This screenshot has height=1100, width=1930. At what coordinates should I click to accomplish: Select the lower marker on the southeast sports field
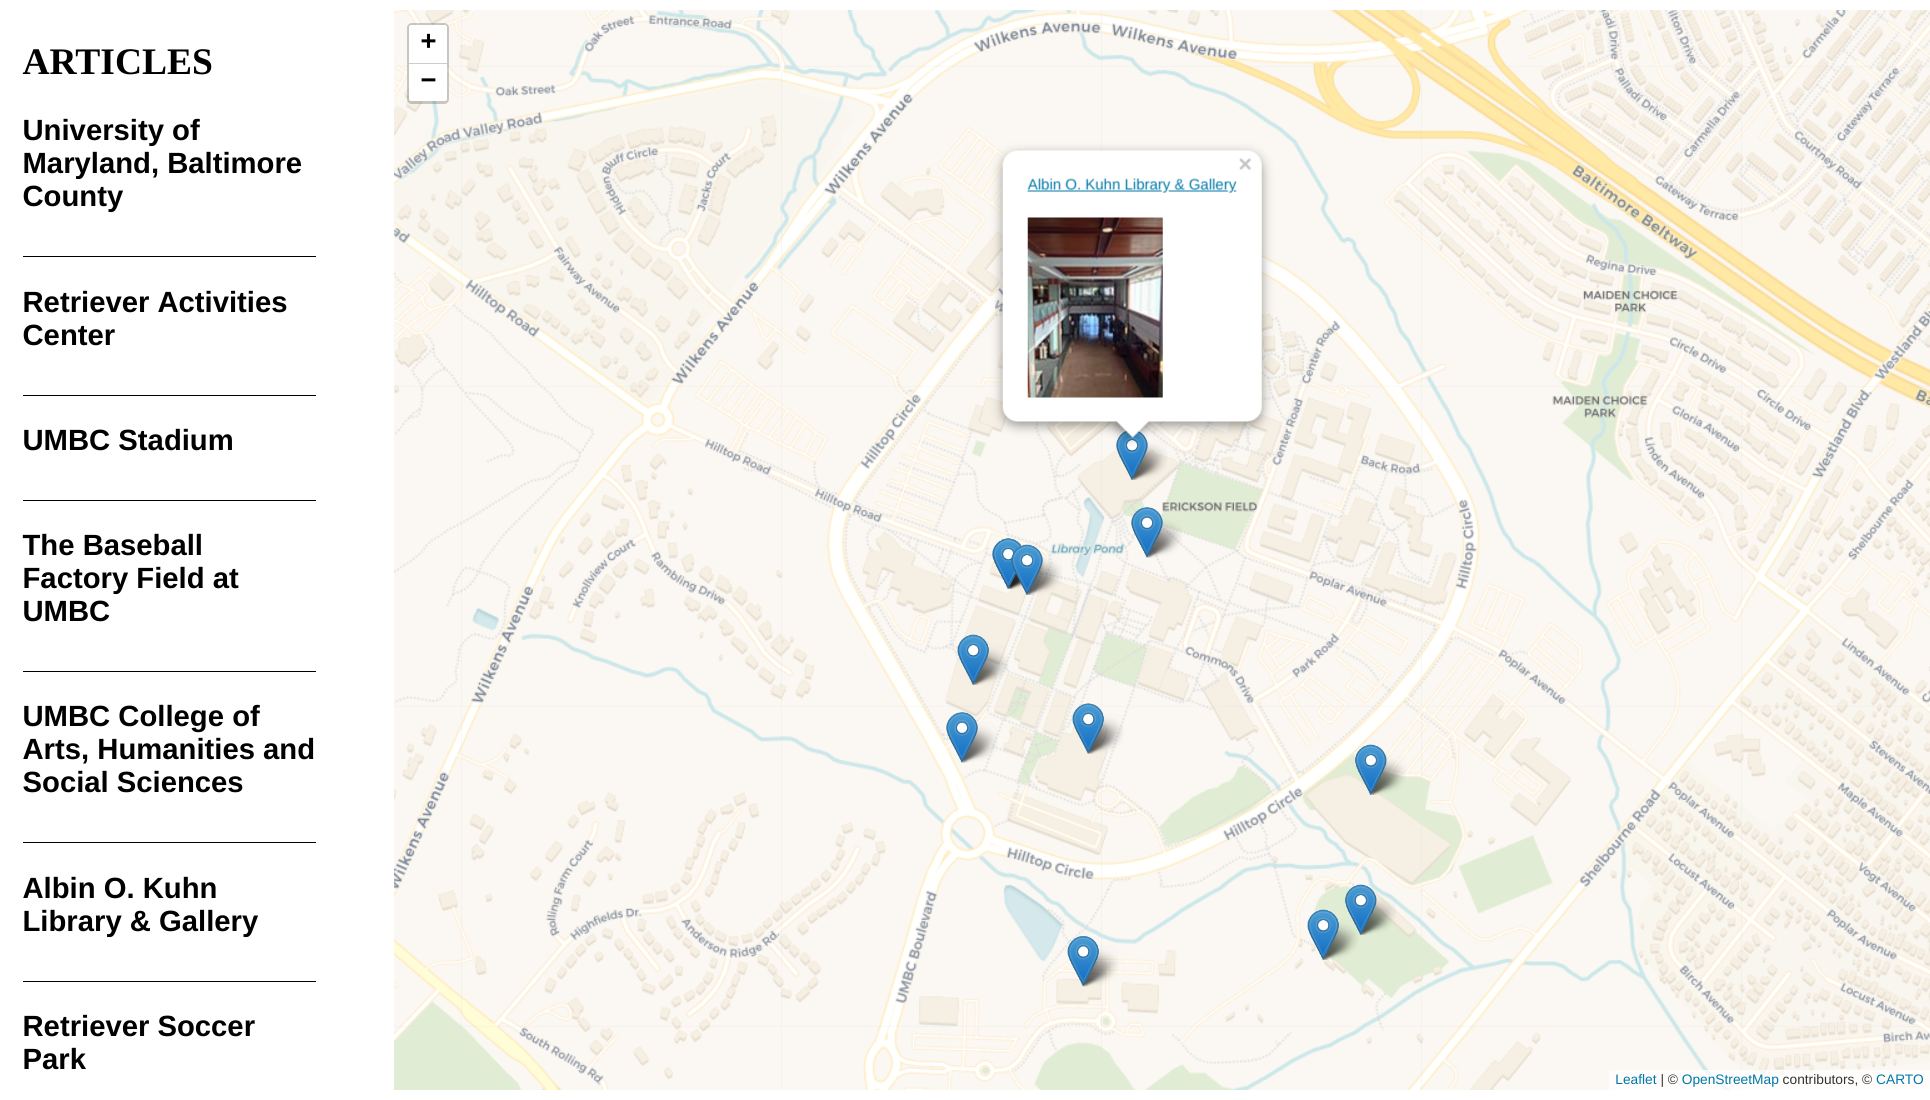[x=1323, y=934]
